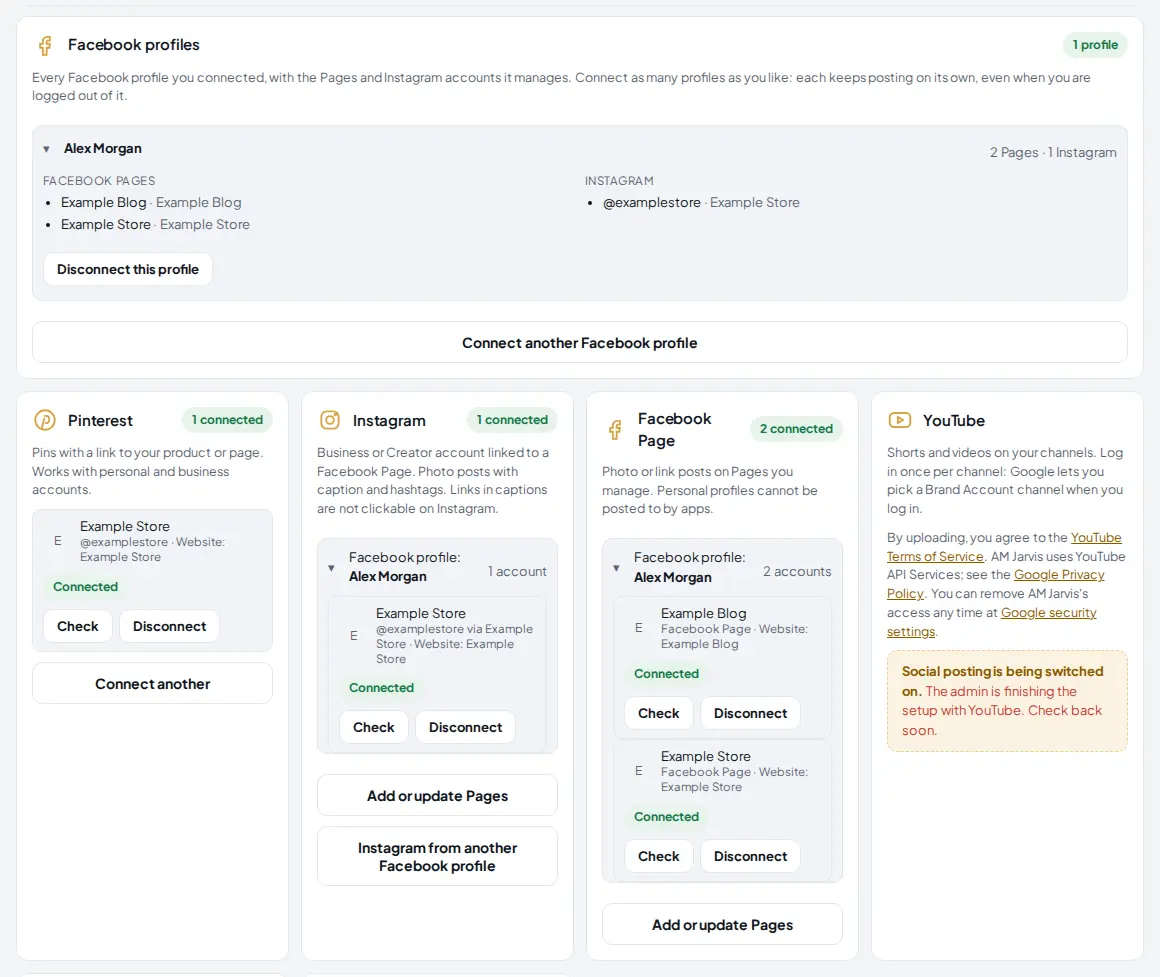Click the '1 account' count in Instagram
The width and height of the screenshot is (1160, 977).
click(517, 572)
